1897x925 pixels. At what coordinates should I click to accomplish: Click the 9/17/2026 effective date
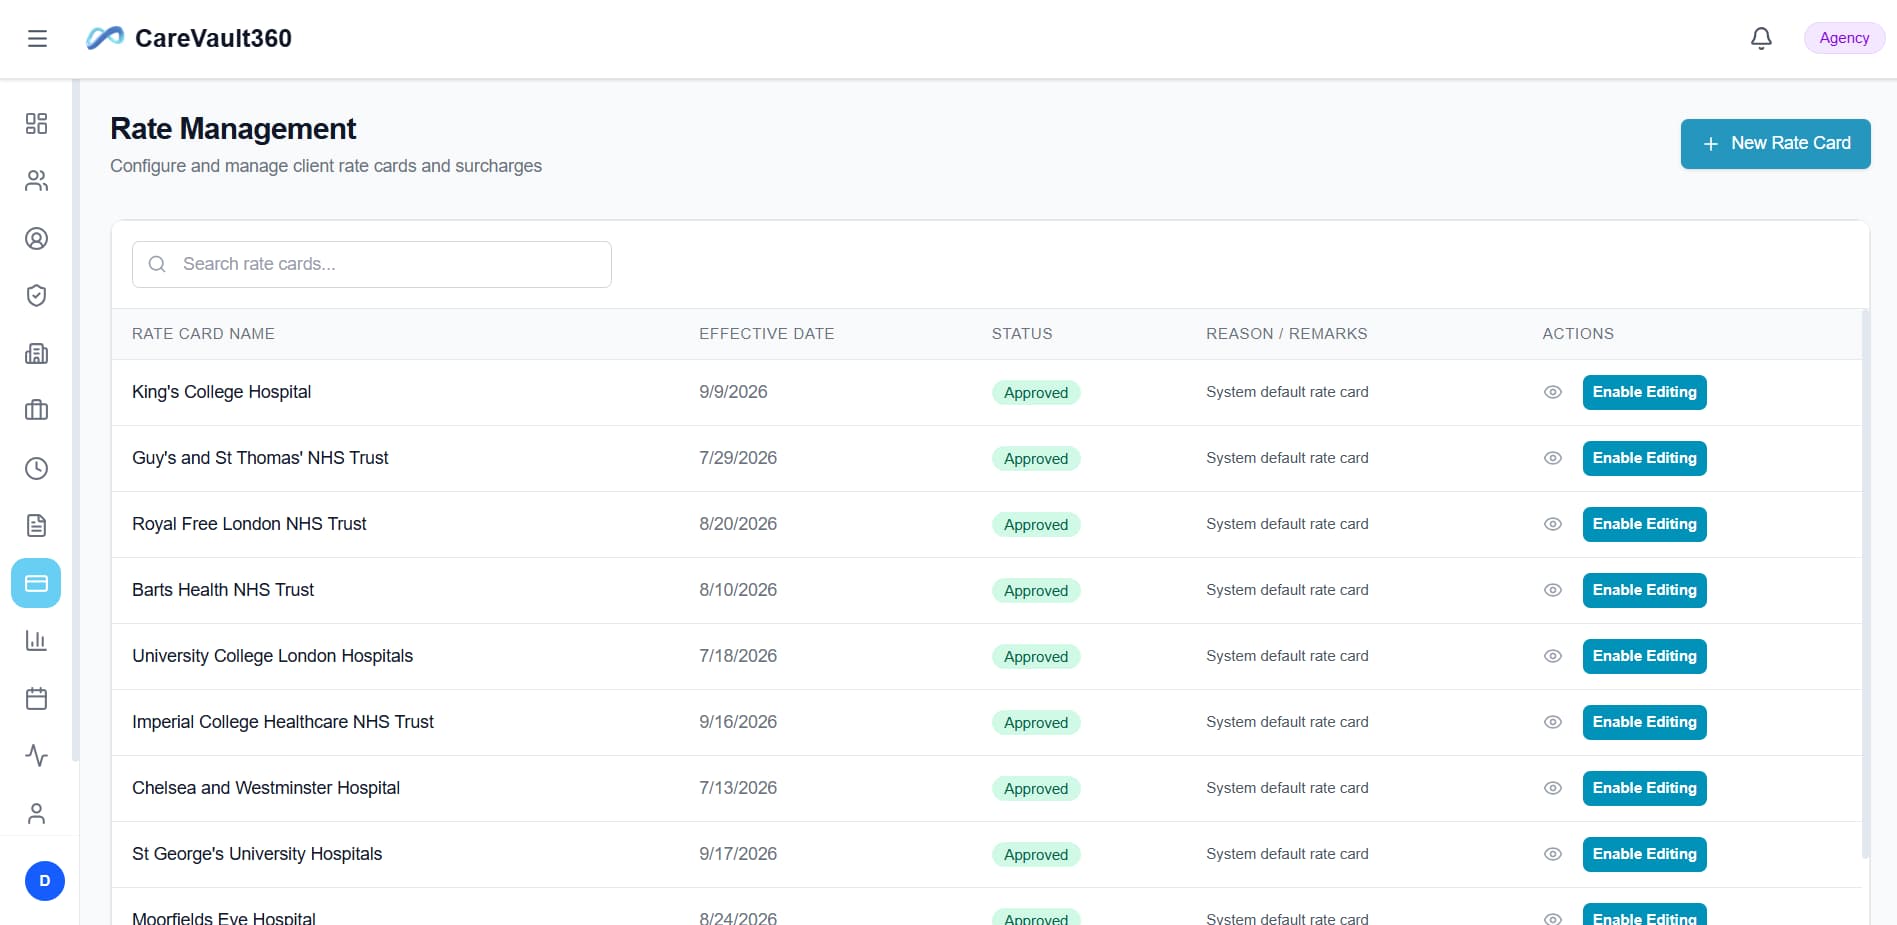tap(738, 854)
